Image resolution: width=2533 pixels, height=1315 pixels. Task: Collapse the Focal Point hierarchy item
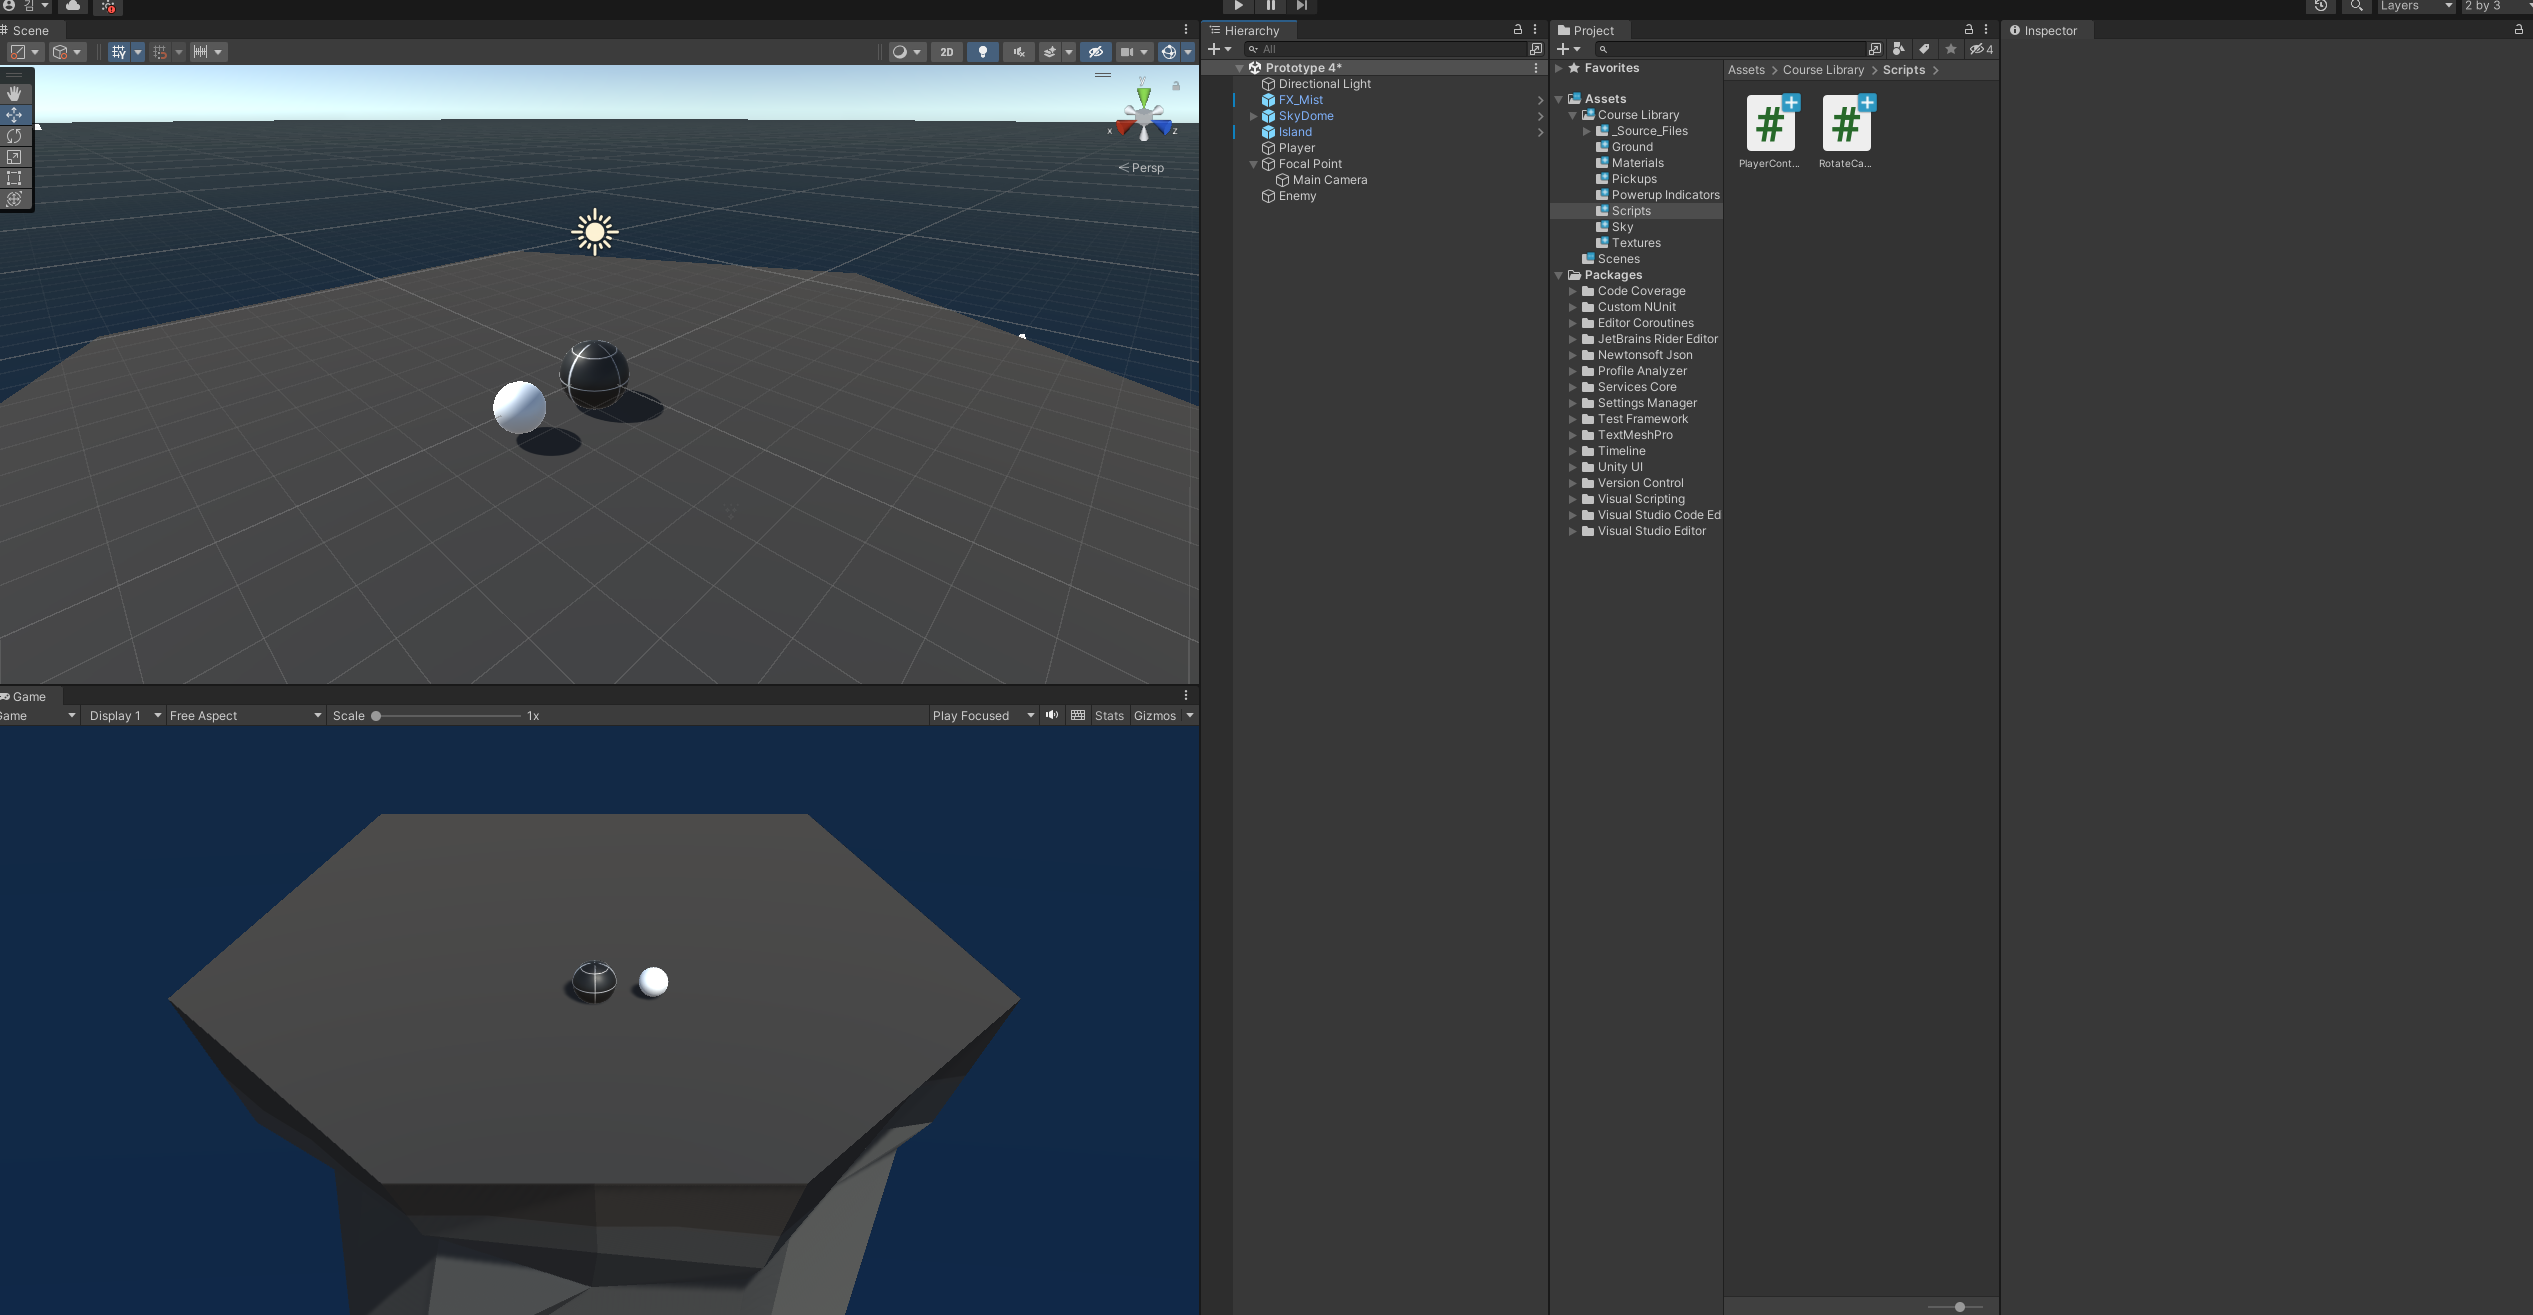click(1253, 164)
